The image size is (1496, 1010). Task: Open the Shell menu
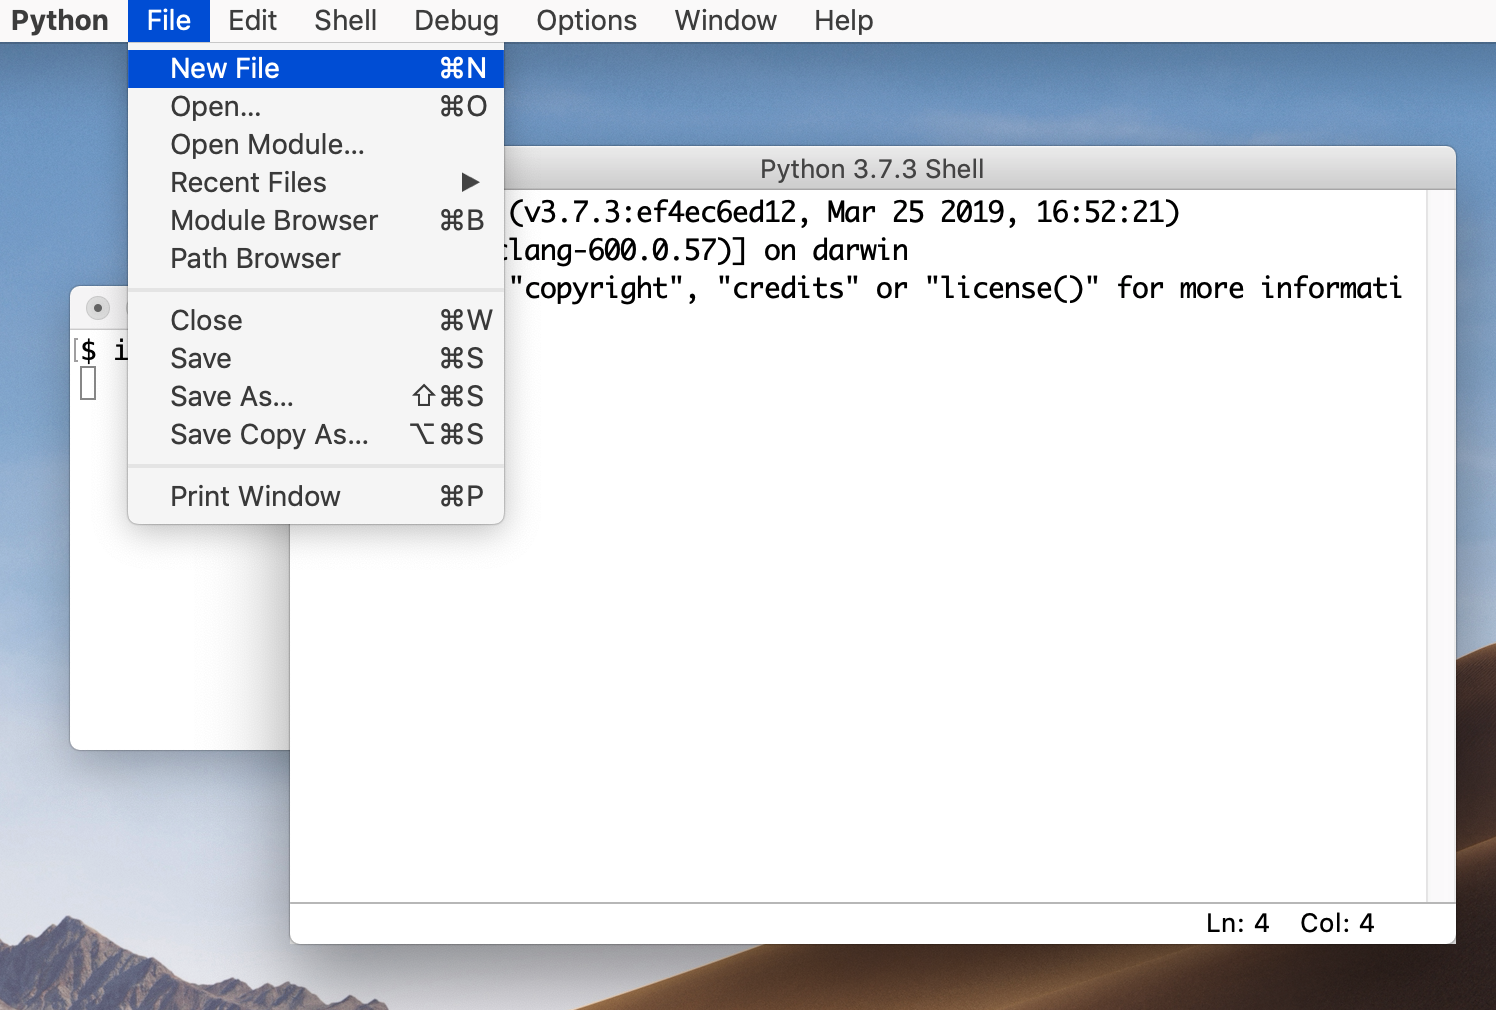coord(345,20)
